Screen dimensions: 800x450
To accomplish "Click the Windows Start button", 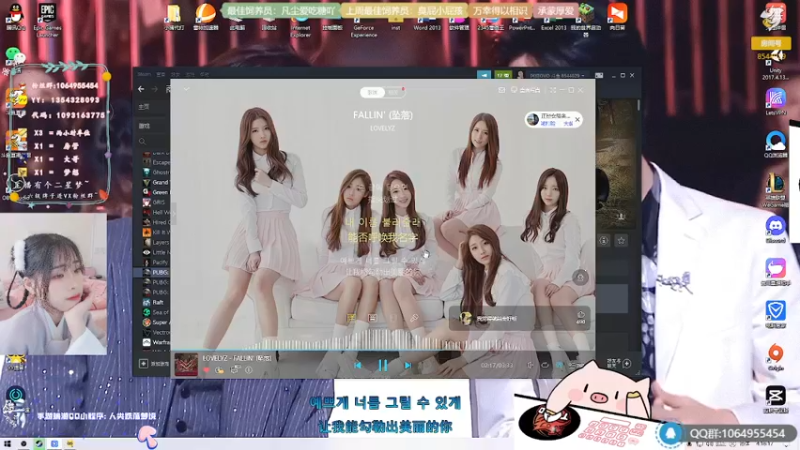I will pos(8,444).
